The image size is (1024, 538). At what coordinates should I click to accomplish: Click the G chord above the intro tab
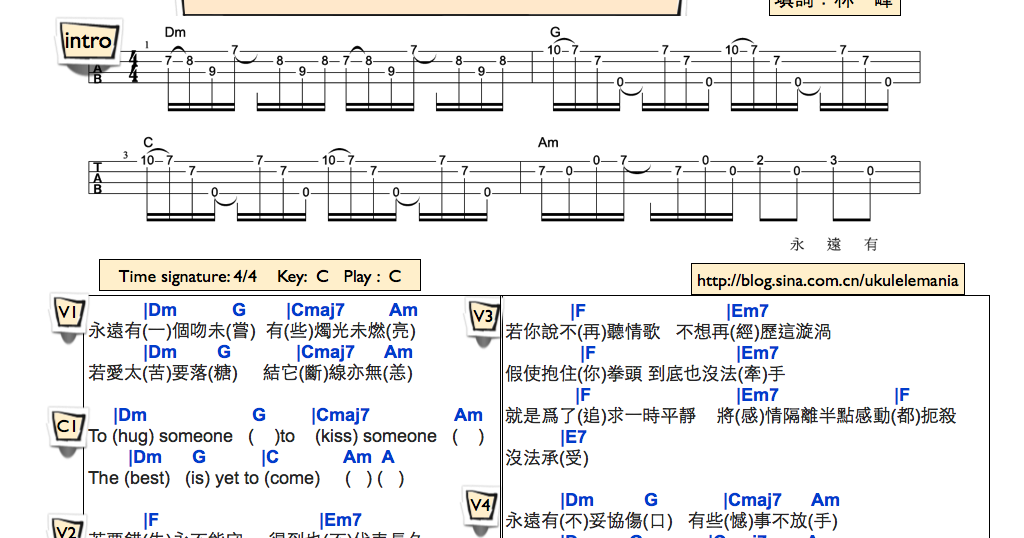[555, 32]
